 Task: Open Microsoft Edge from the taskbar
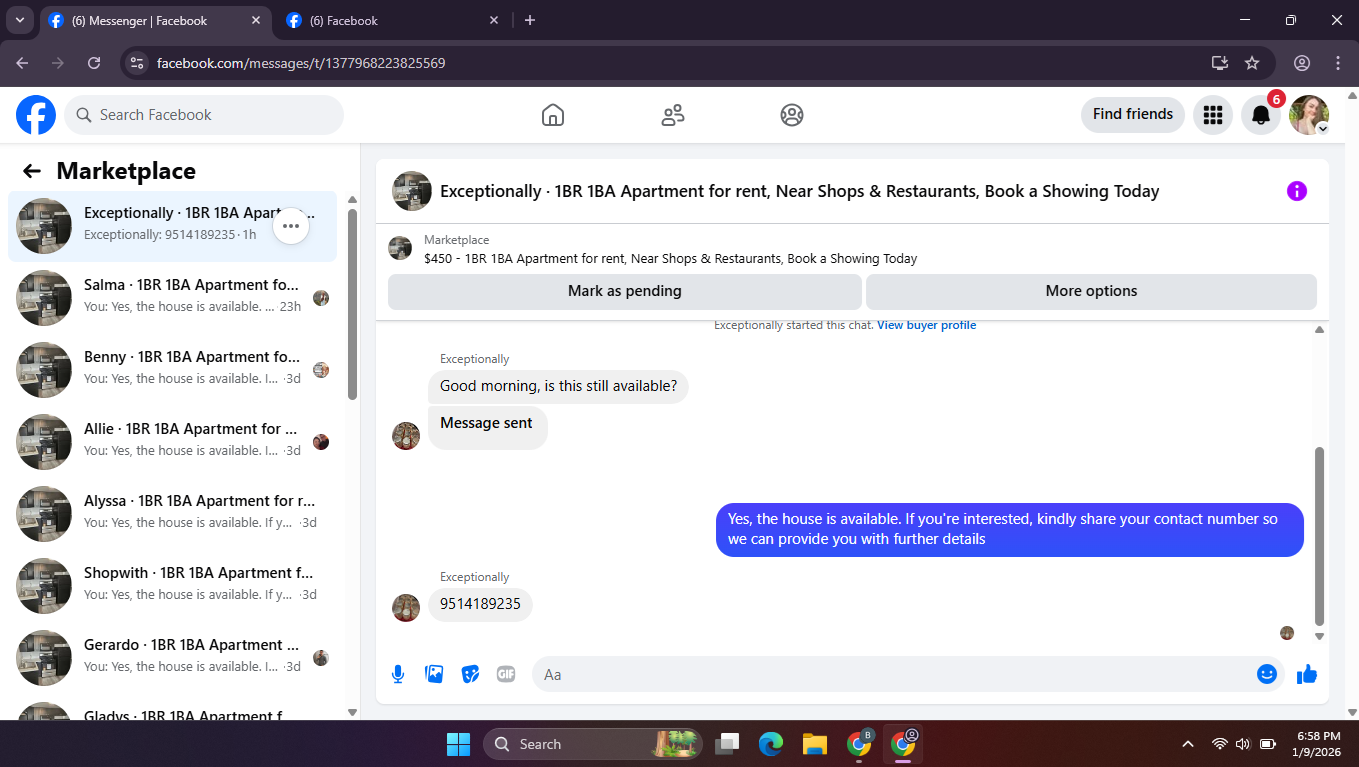[770, 744]
